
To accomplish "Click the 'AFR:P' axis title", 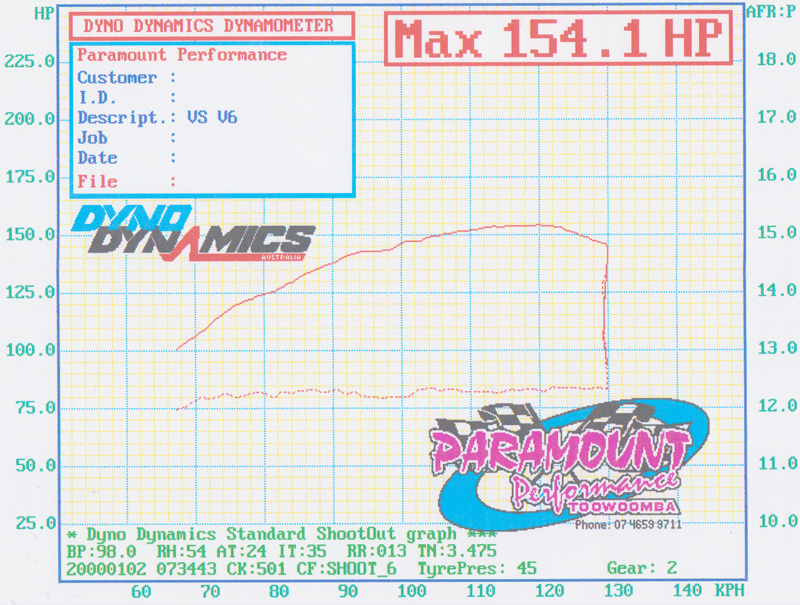I will pyautogui.click(x=771, y=12).
